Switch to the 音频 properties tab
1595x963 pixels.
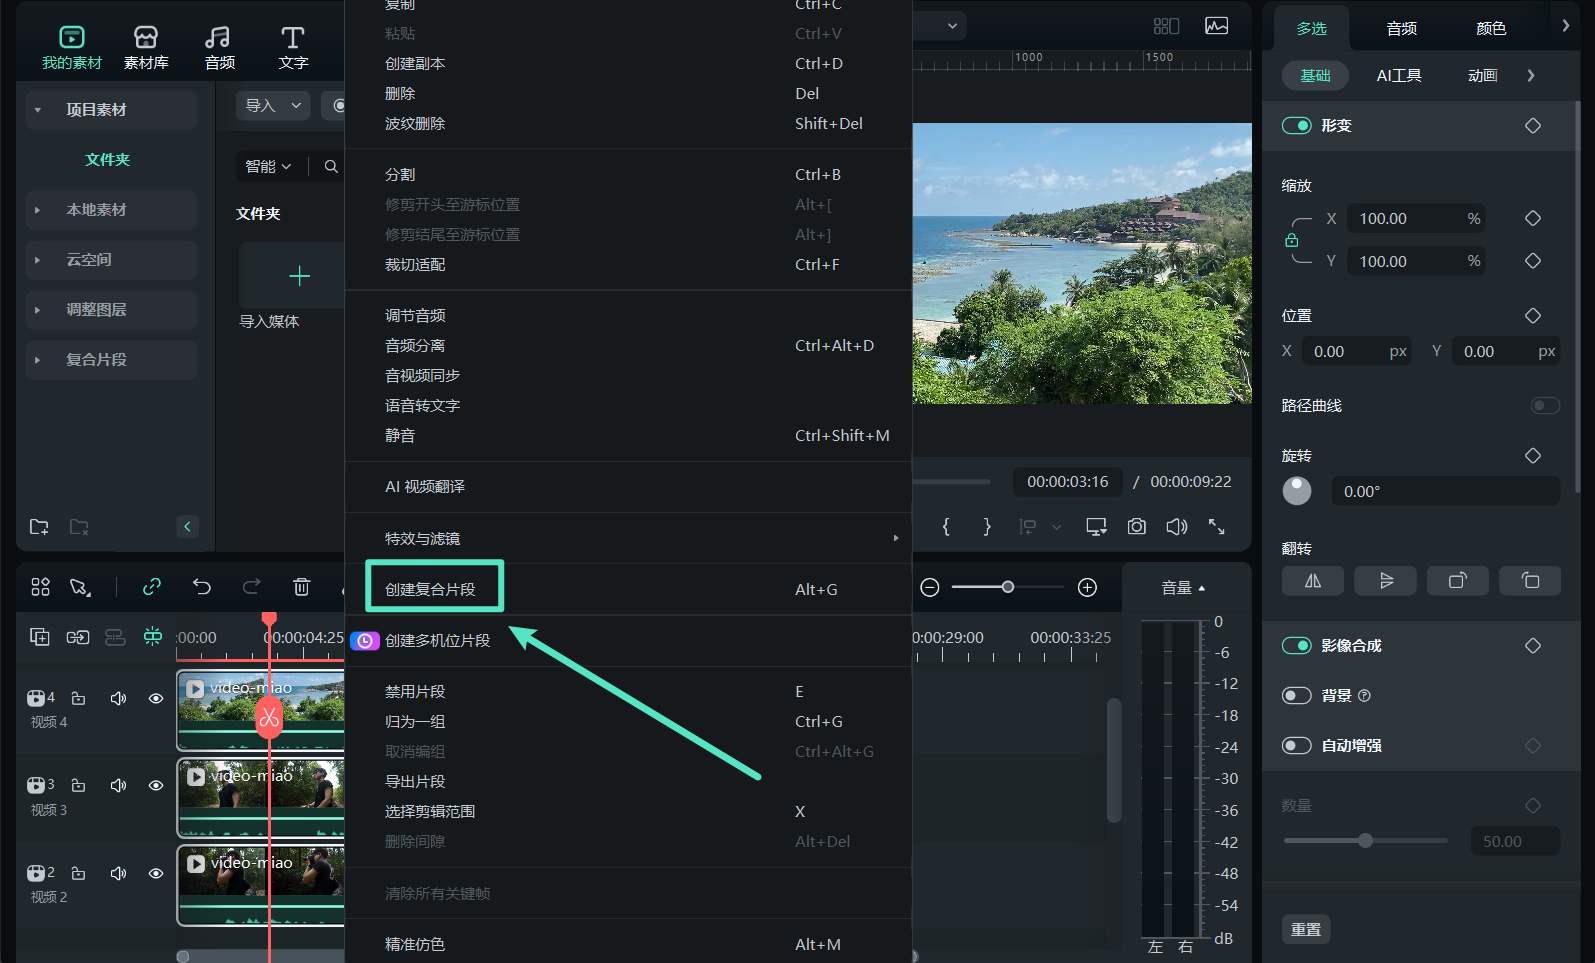pyautogui.click(x=1401, y=29)
